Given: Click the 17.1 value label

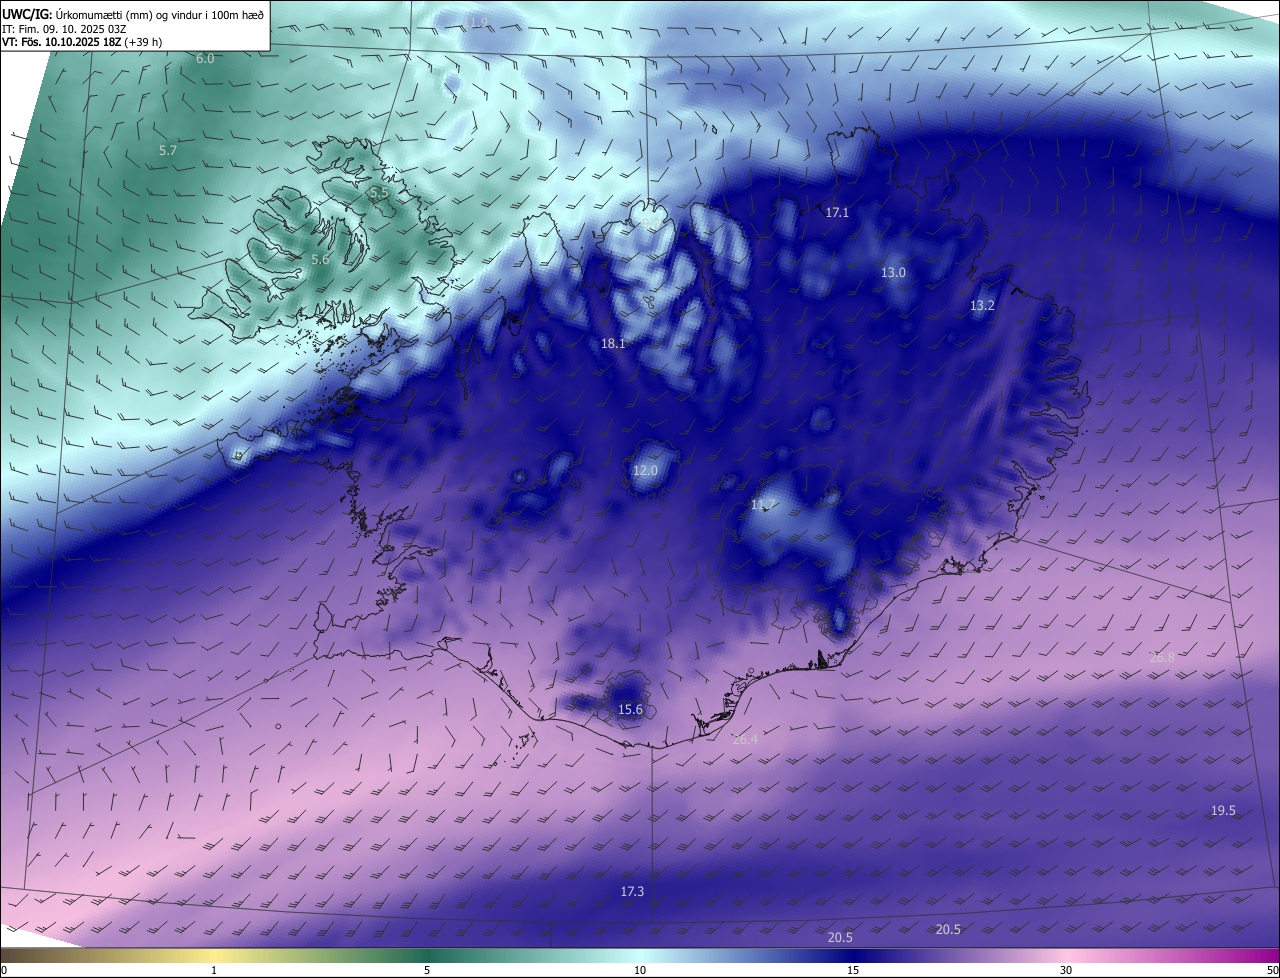Looking at the screenshot, I should (837, 213).
